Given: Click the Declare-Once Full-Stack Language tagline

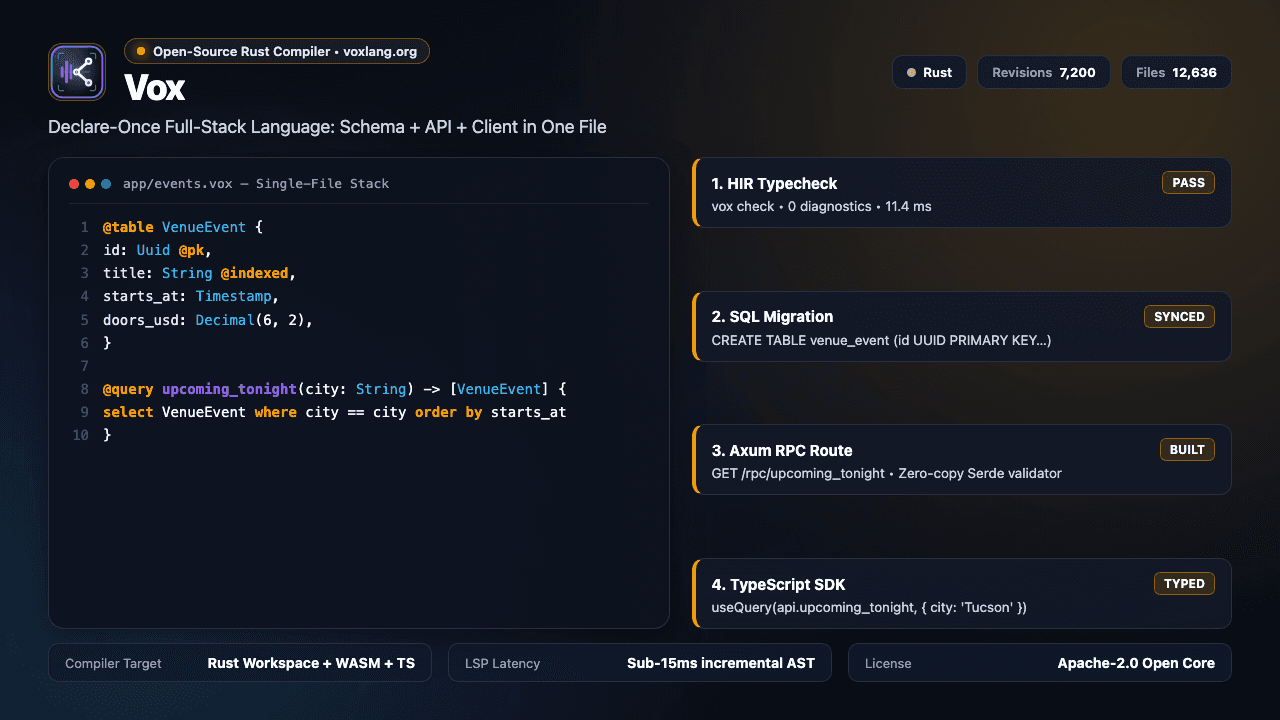Looking at the screenshot, I should click(x=327, y=127).
